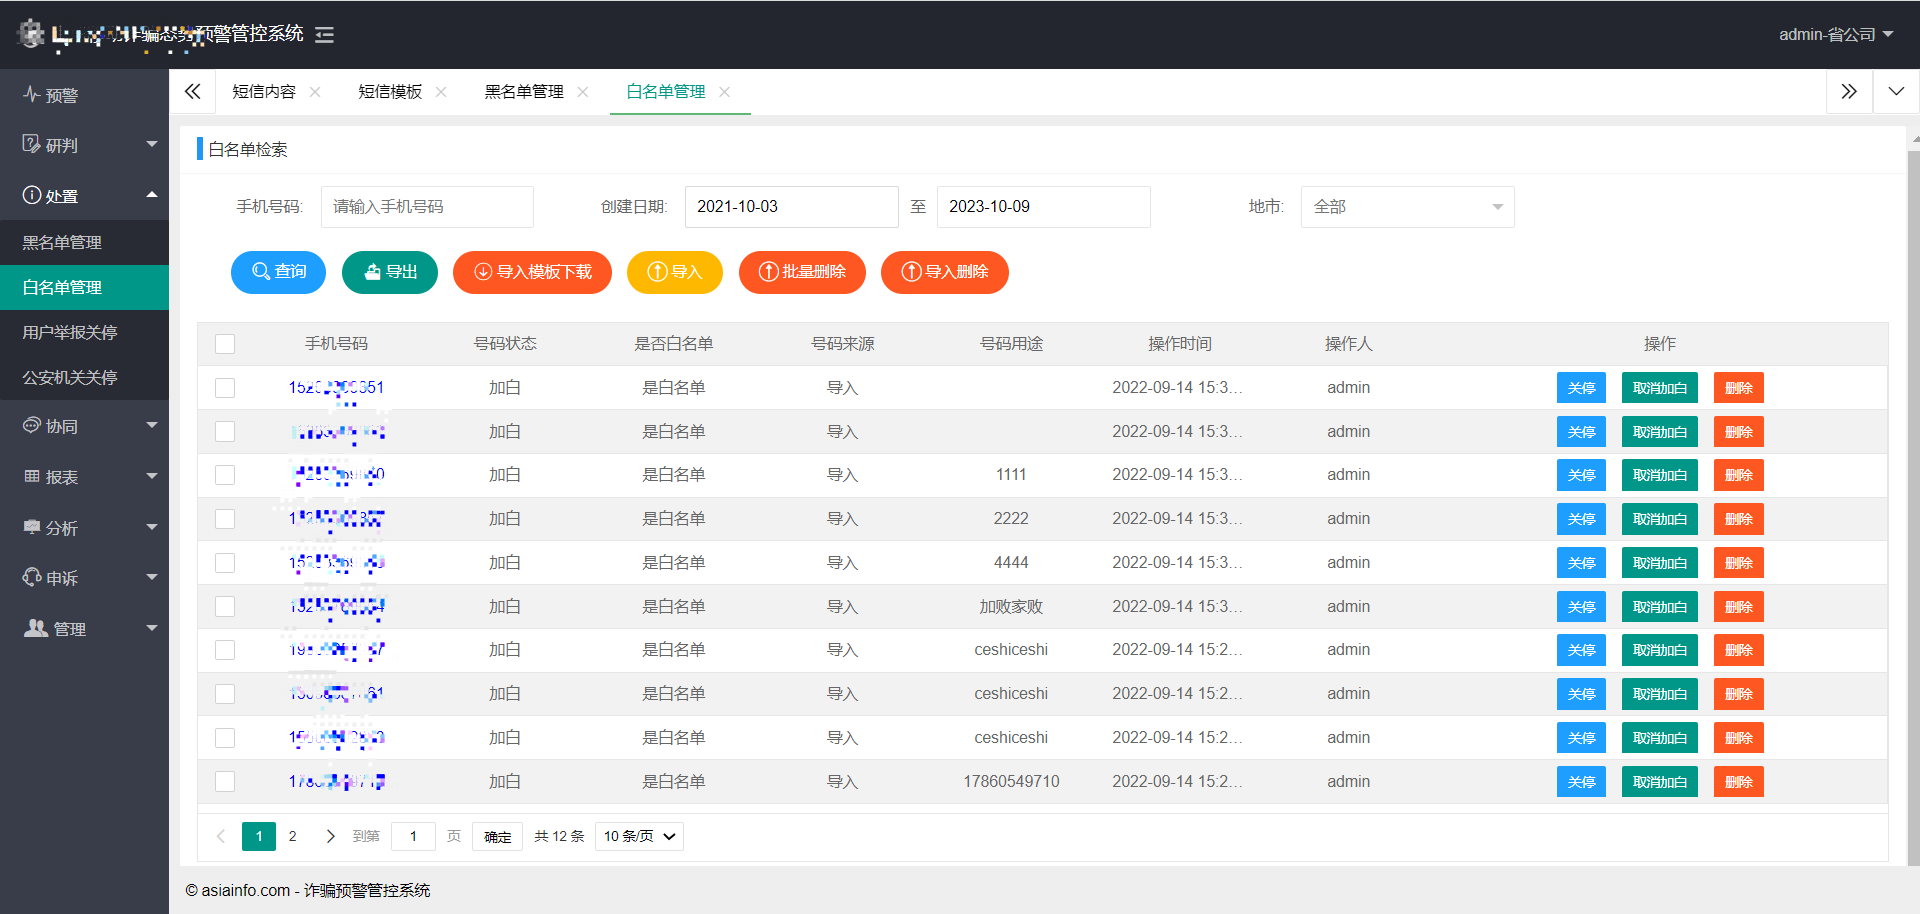Image resolution: width=1920 pixels, height=914 pixels.
Task: Open 黑名单管理 in the sidebar
Action: pos(84,242)
